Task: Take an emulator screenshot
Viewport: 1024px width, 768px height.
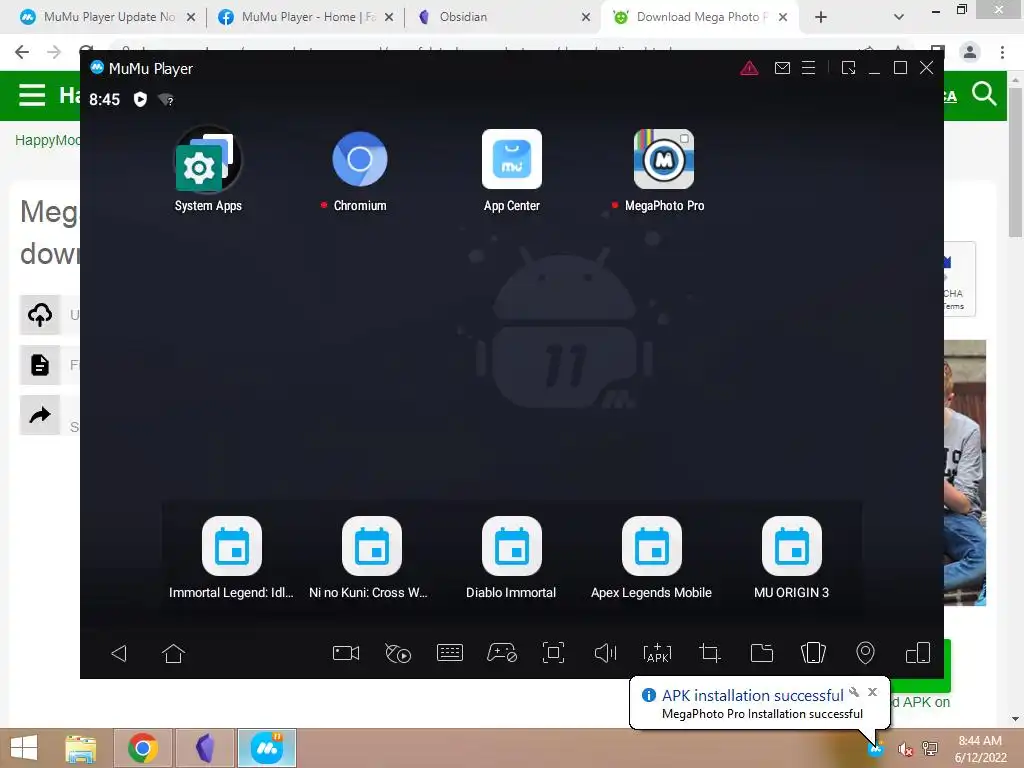Action: 553,653
